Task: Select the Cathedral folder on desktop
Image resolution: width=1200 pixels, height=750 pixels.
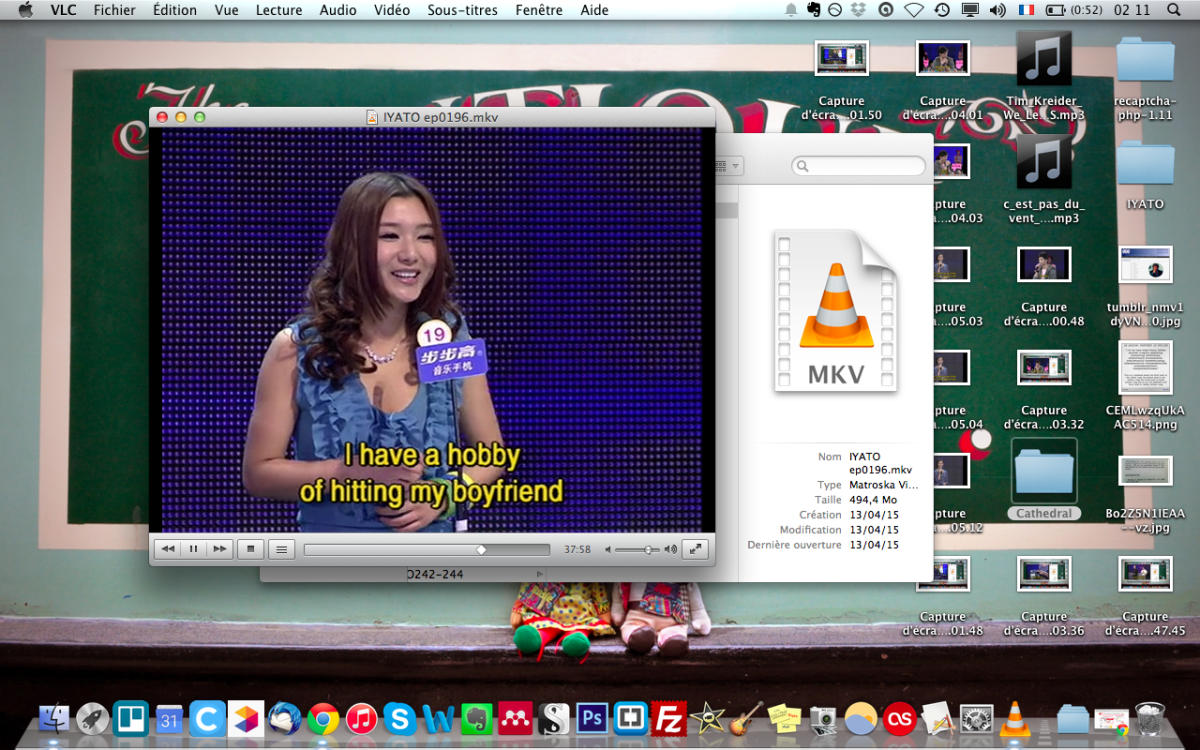Action: coord(1044,477)
